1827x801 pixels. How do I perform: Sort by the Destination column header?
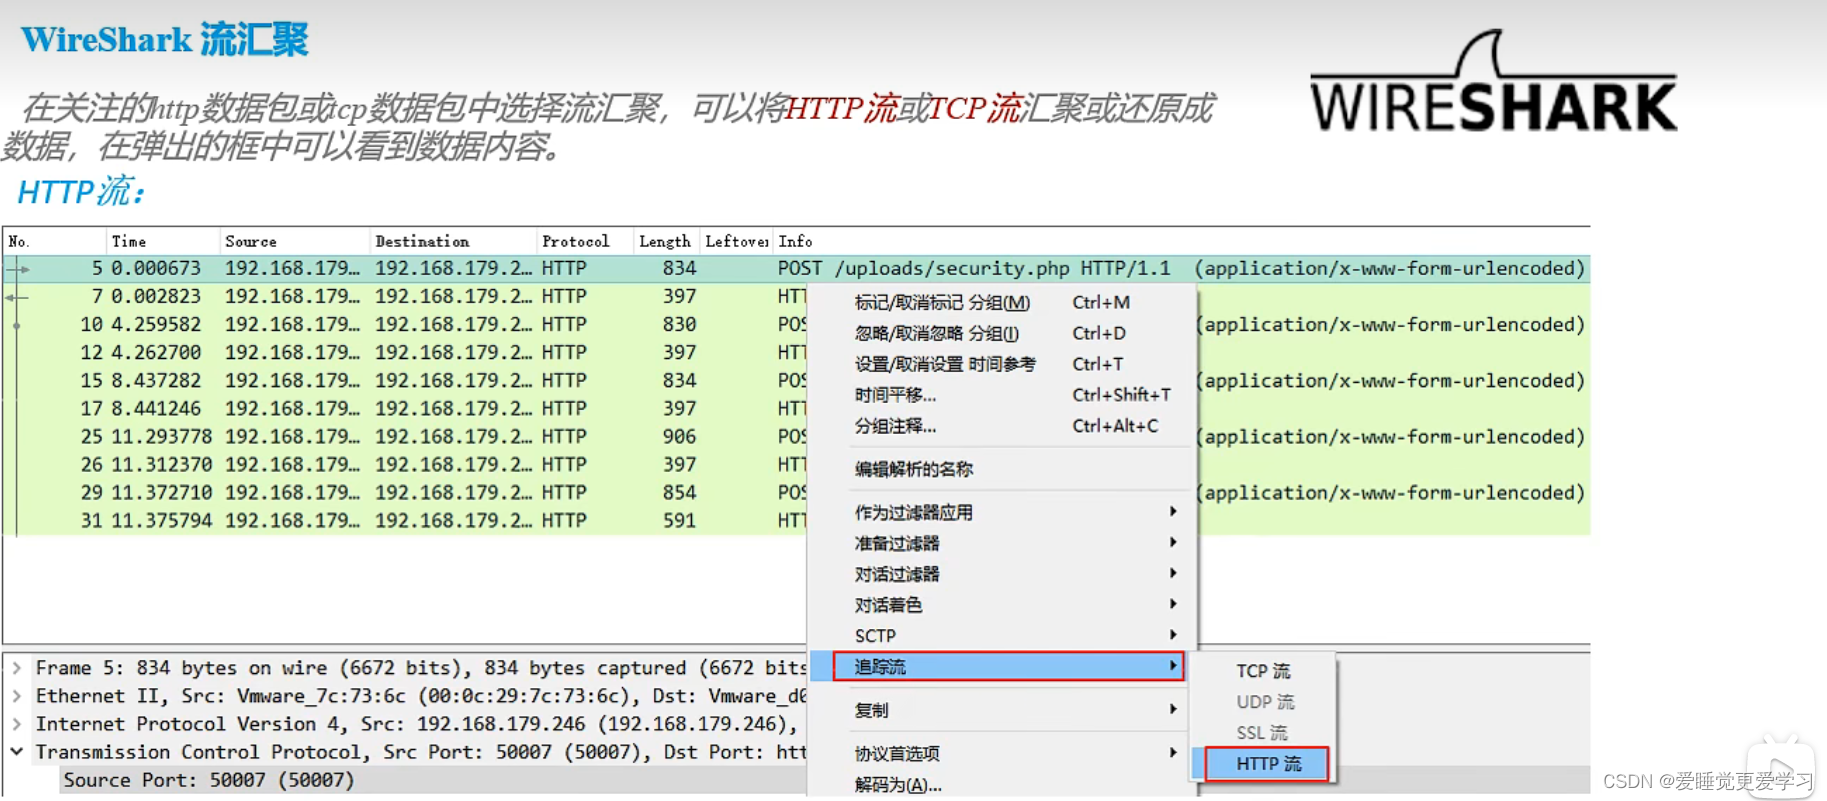tap(452, 241)
